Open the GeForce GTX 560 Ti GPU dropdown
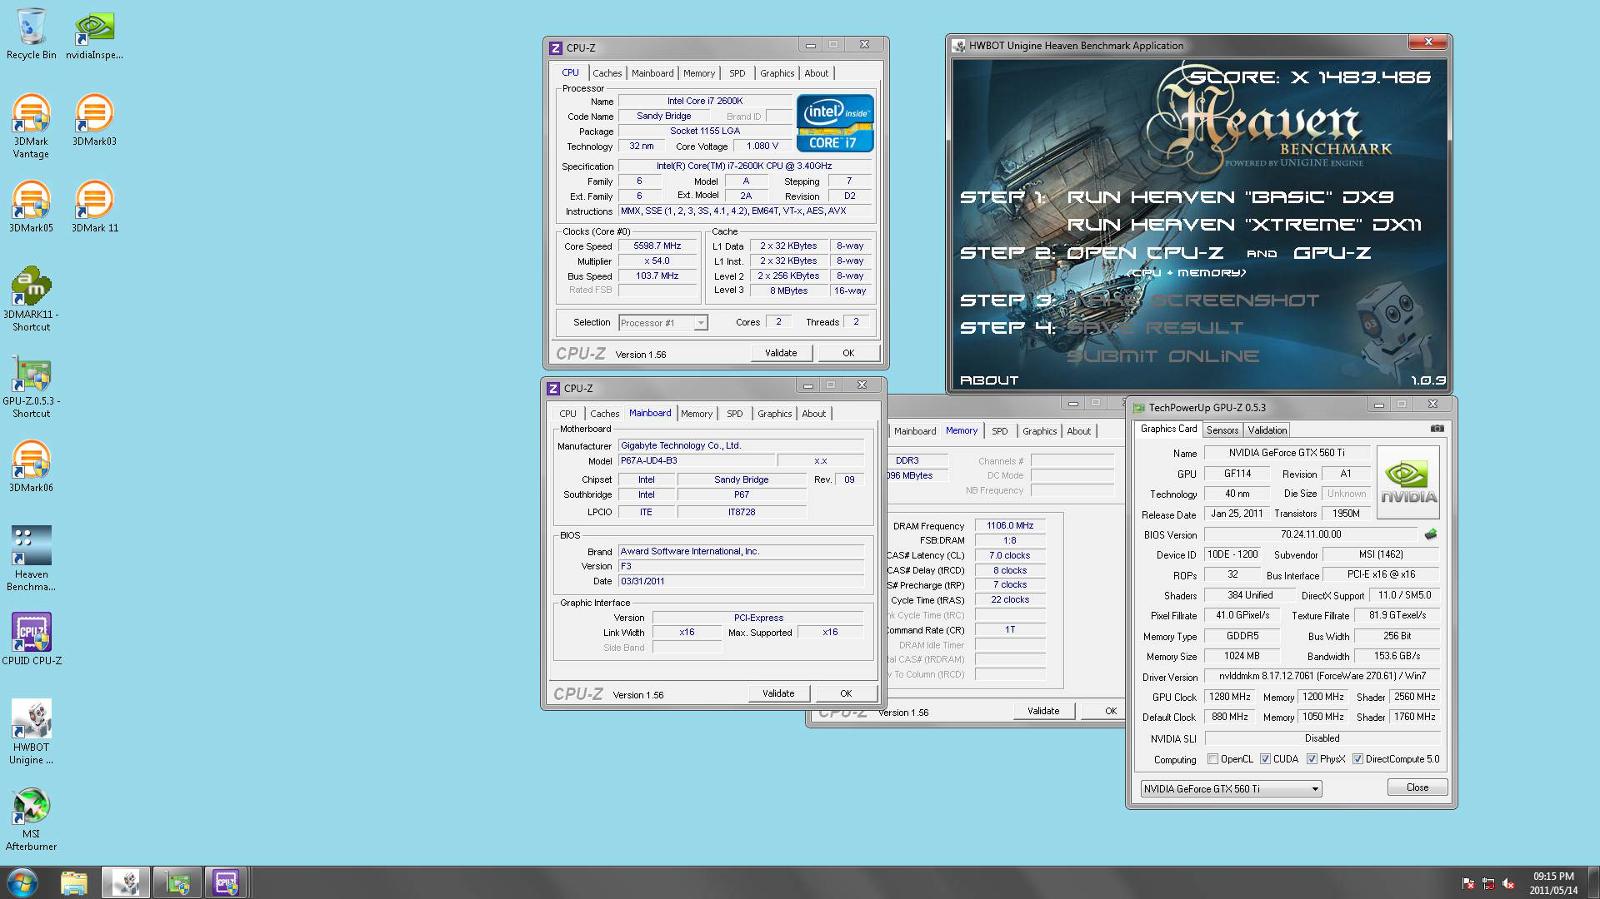Viewport: 1600px width, 899px height. 1231,789
